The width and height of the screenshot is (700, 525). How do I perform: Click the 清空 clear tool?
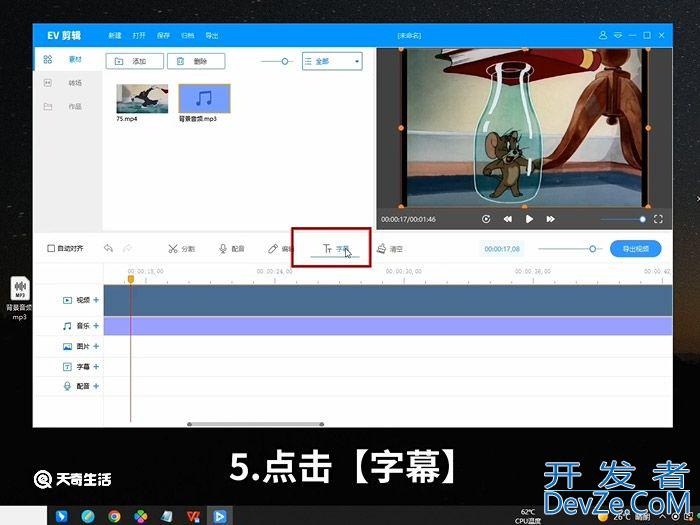[390, 249]
